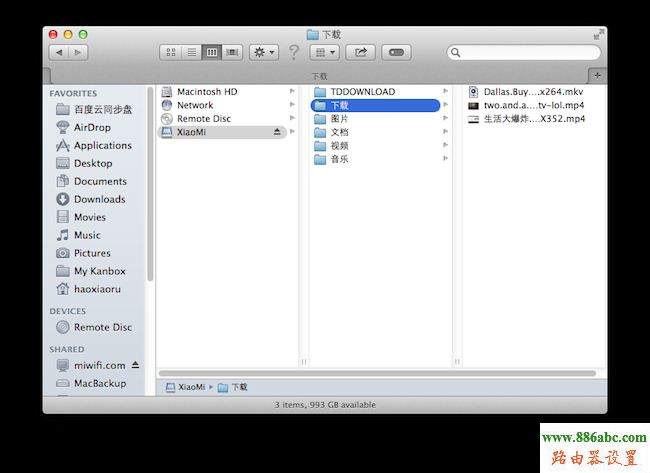Expand the TDDOWNLOAD folder
The width and height of the screenshot is (650, 473).
445,92
